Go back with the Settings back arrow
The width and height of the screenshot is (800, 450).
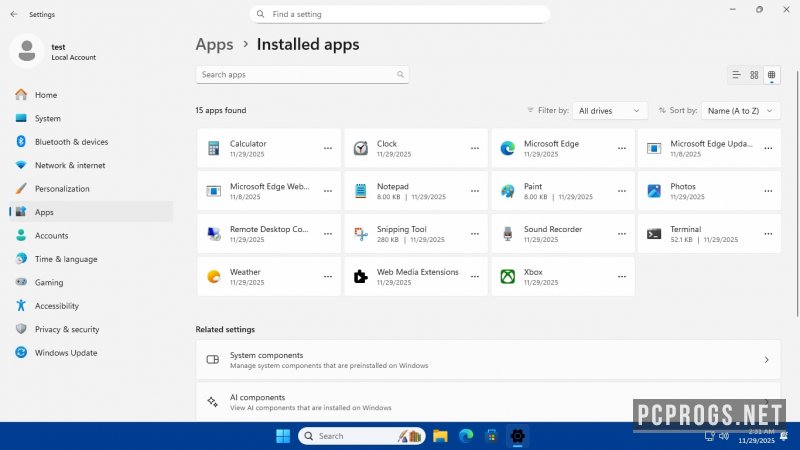(14, 14)
